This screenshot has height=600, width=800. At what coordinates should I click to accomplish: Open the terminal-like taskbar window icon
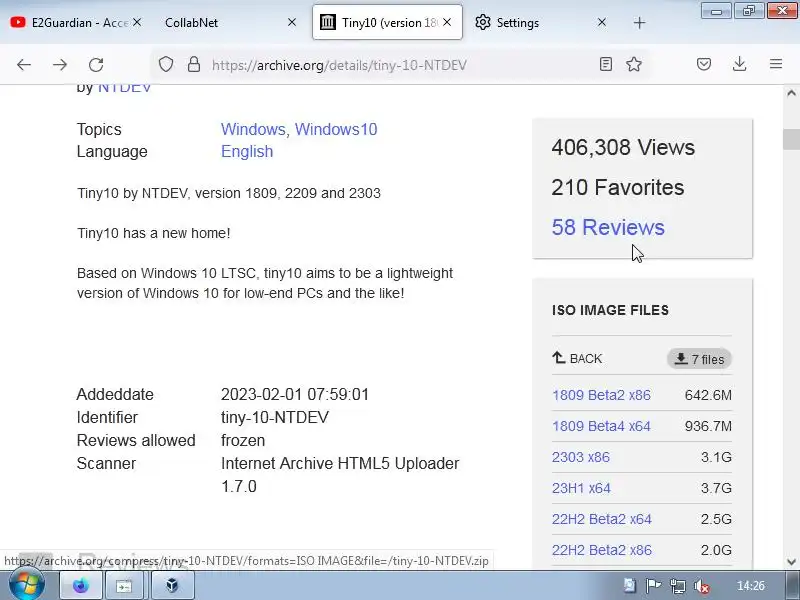coord(124,586)
